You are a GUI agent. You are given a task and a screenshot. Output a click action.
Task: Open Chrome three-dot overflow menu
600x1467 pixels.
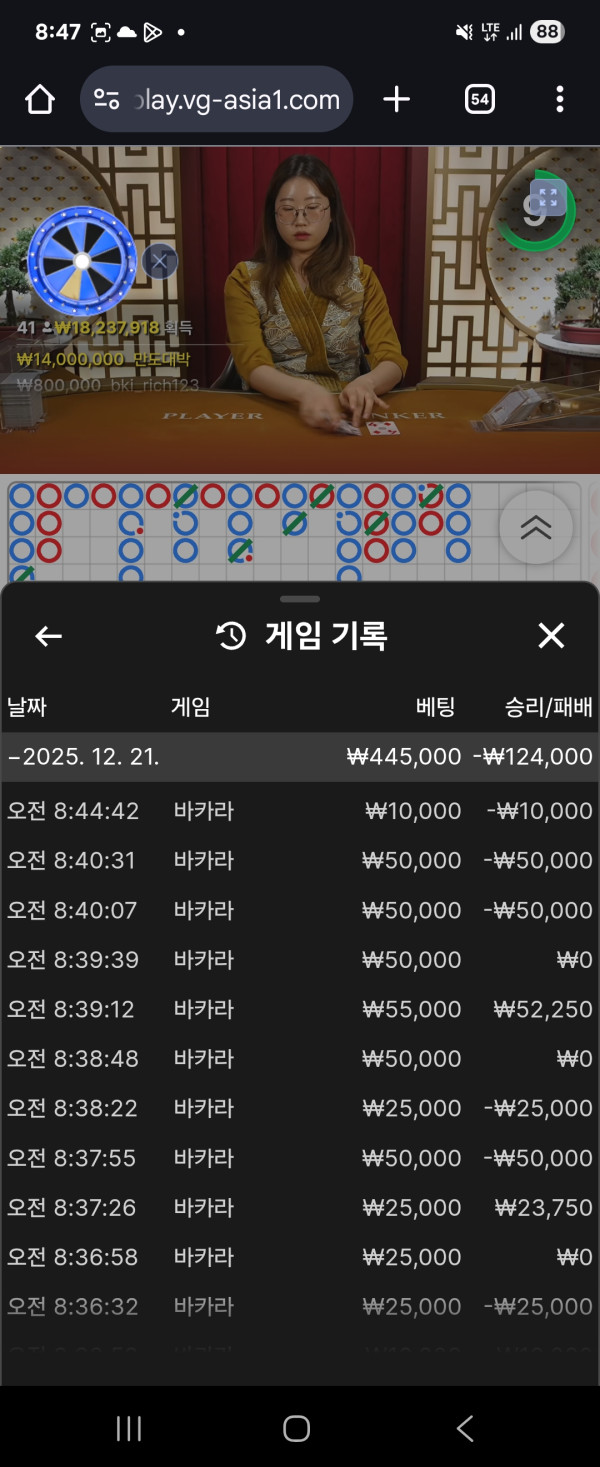[x=559, y=99]
